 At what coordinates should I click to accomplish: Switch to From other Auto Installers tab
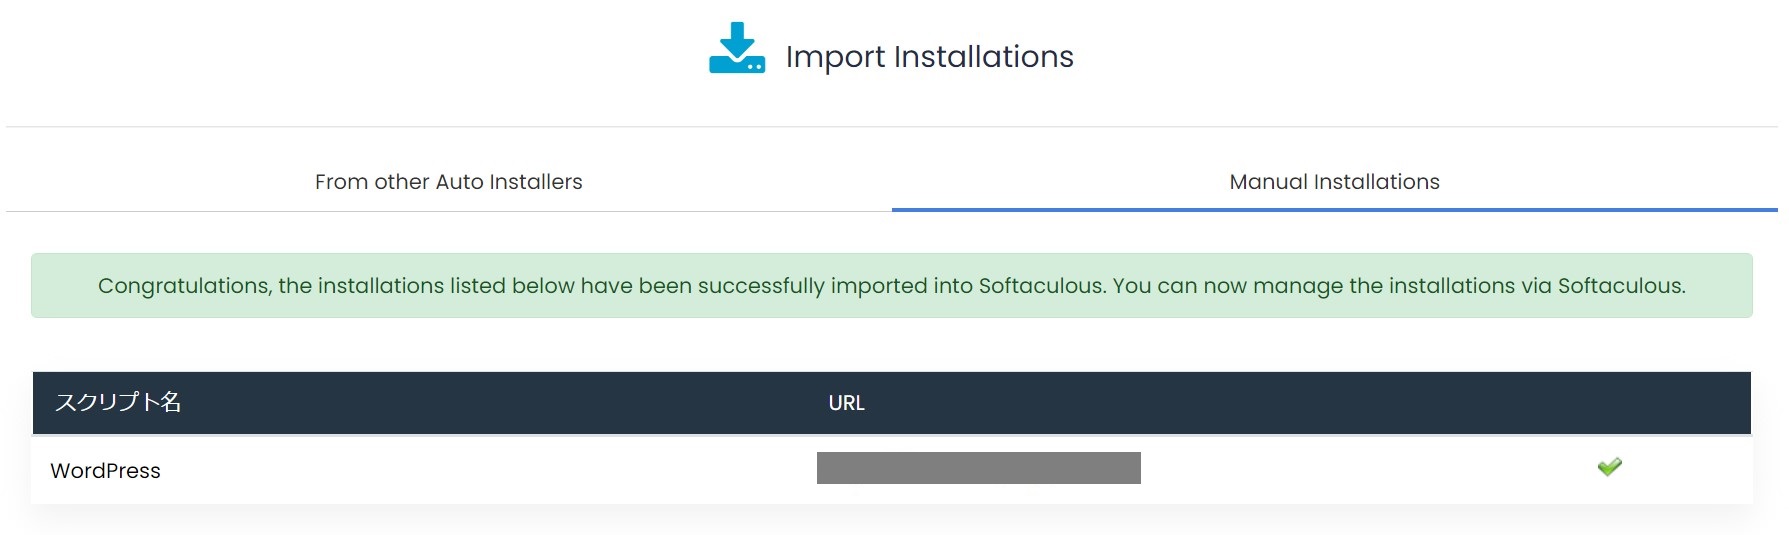click(x=448, y=182)
